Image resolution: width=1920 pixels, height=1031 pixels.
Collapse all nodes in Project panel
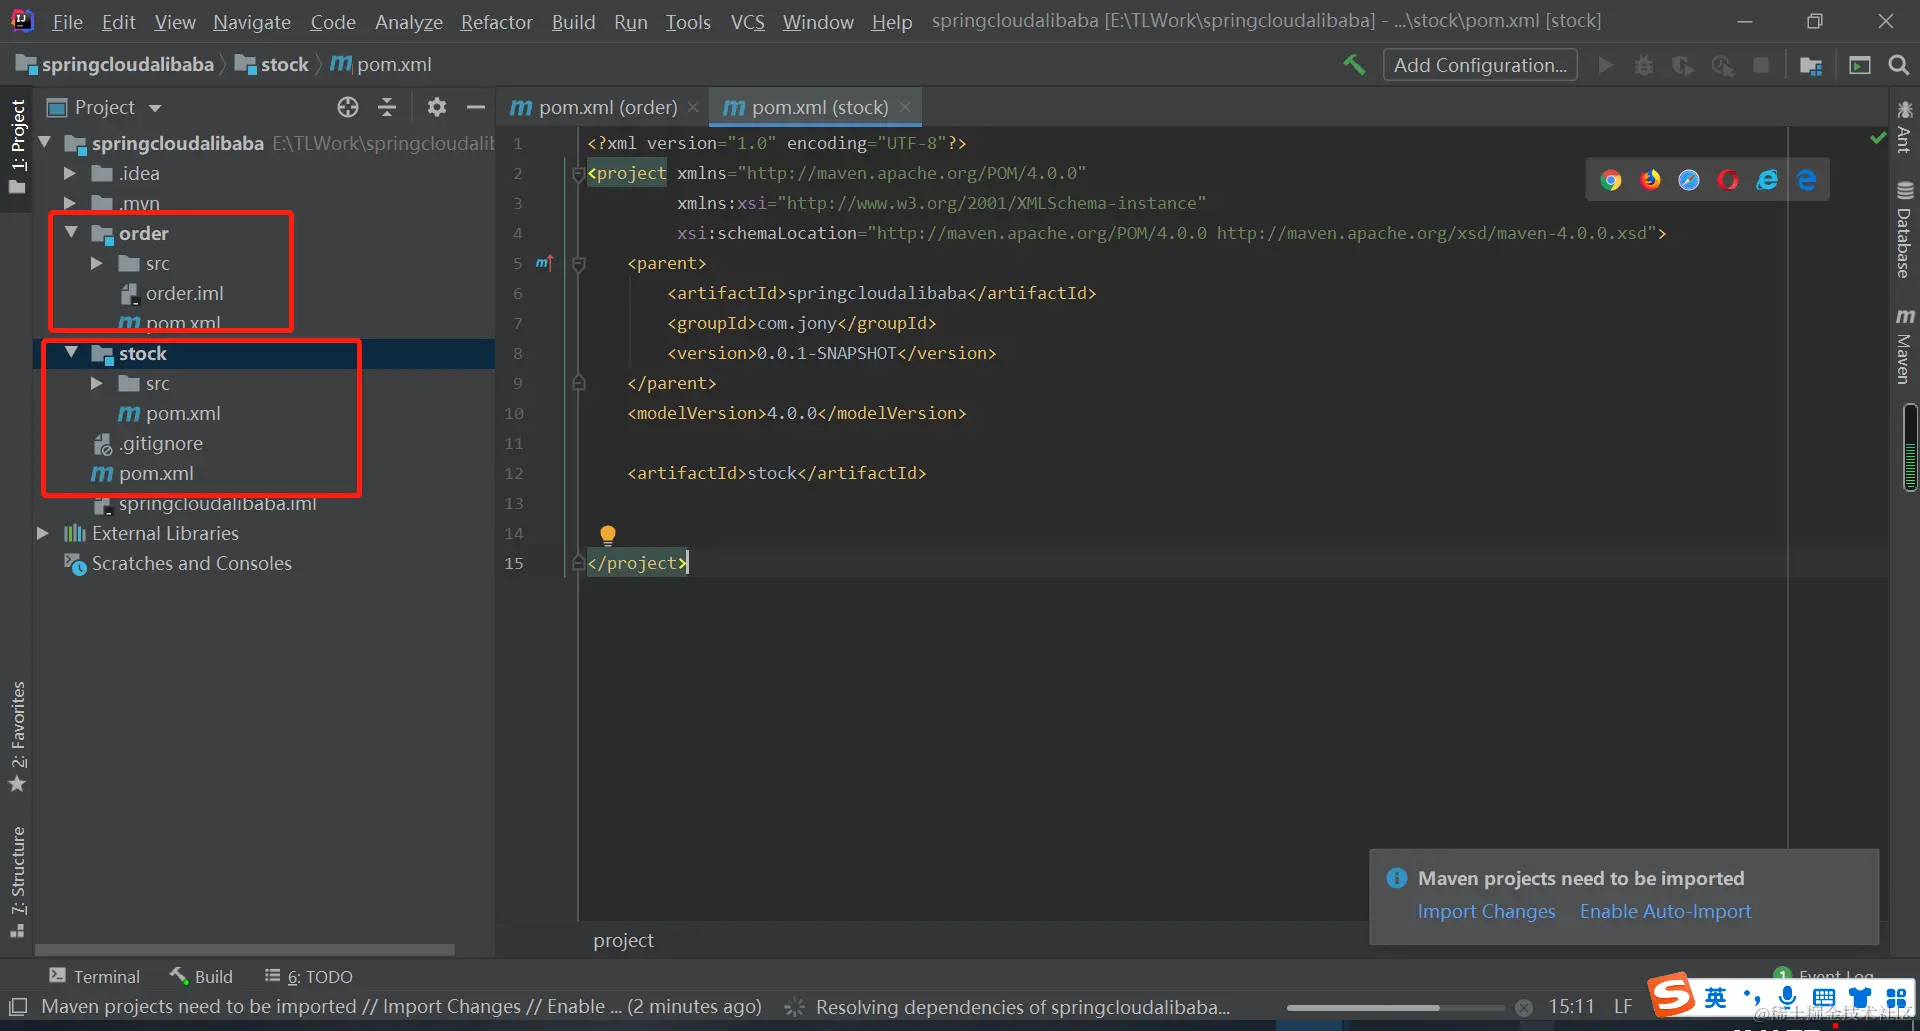[387, 107]
